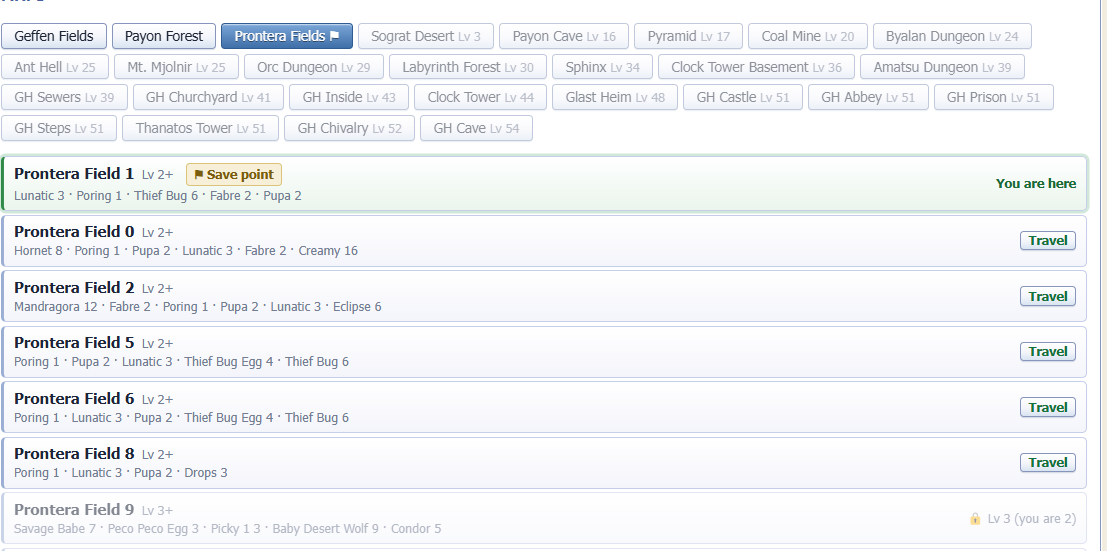Select Clock Tower Basement Lv 36 tab
The image size is (1107, 551).
757,67
